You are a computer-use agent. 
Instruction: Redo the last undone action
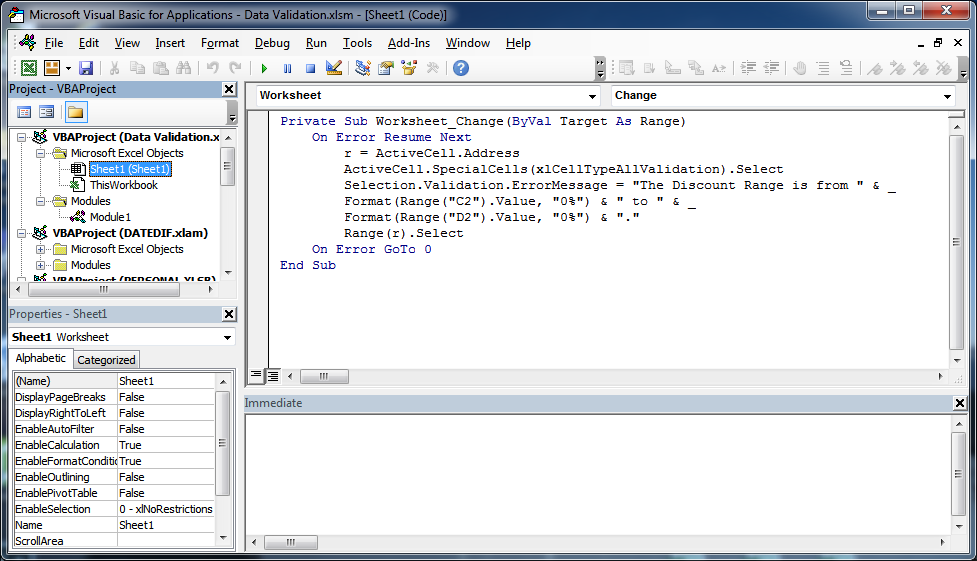tap(236, 68)
